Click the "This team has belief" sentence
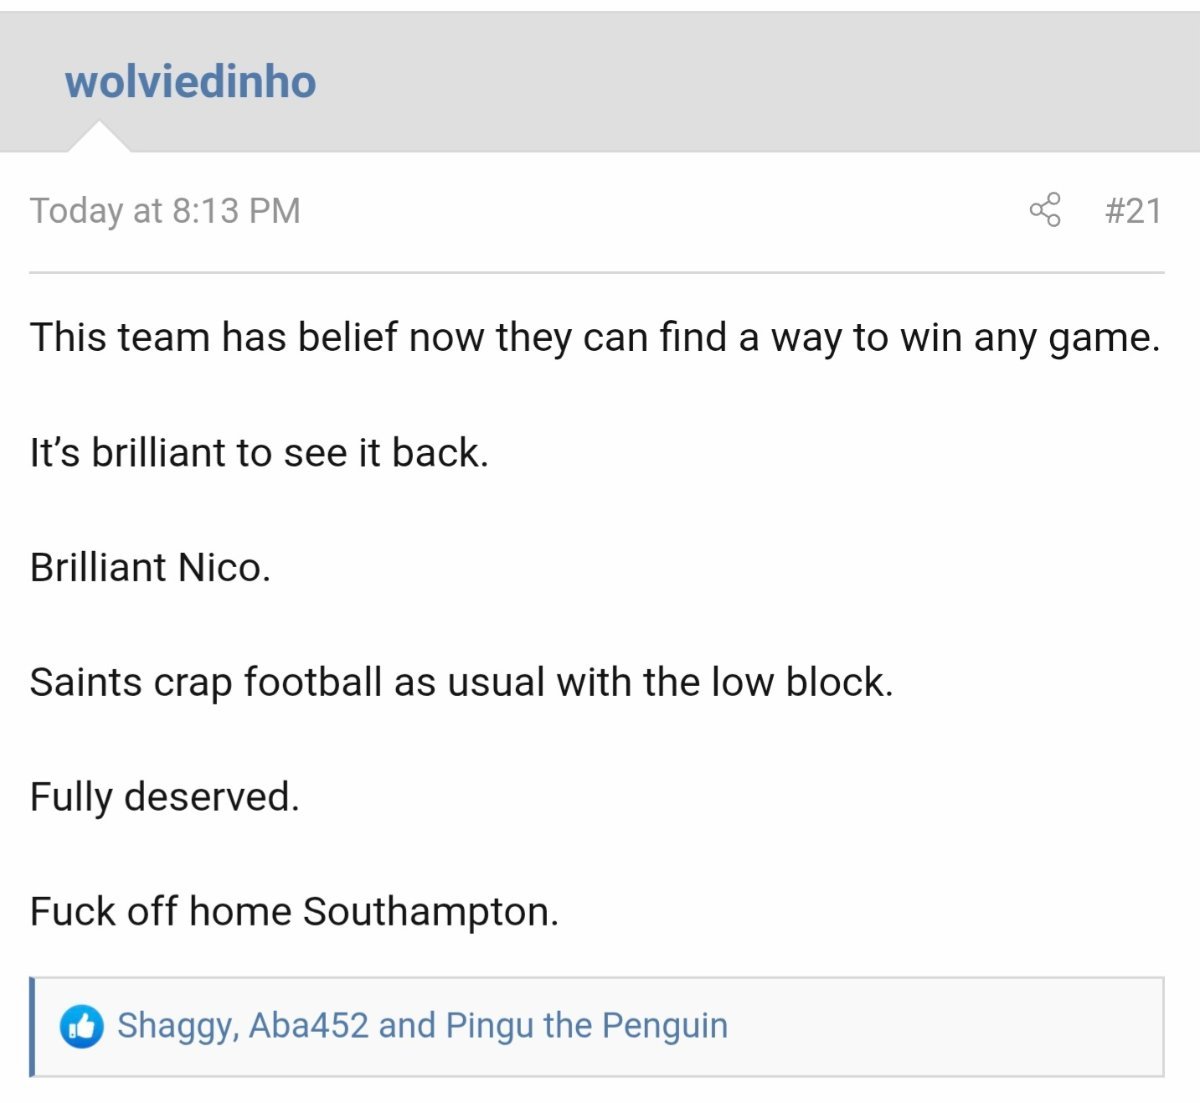 tap(594, 337)
